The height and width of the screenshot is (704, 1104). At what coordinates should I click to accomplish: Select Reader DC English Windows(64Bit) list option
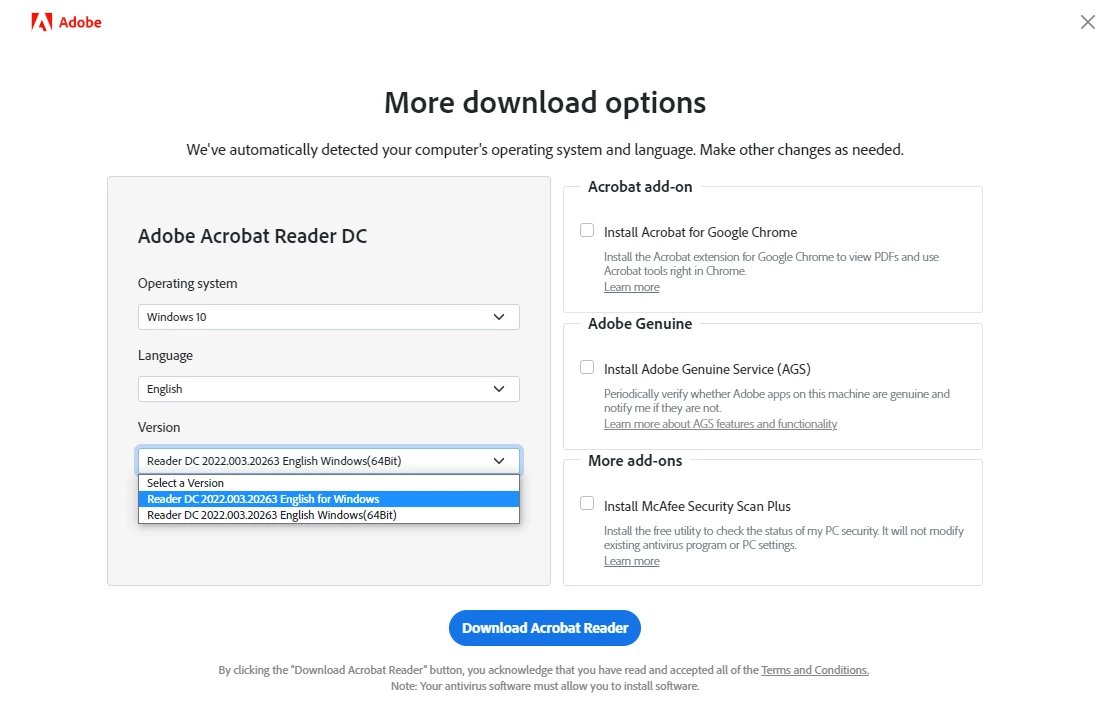click(329, 515)
